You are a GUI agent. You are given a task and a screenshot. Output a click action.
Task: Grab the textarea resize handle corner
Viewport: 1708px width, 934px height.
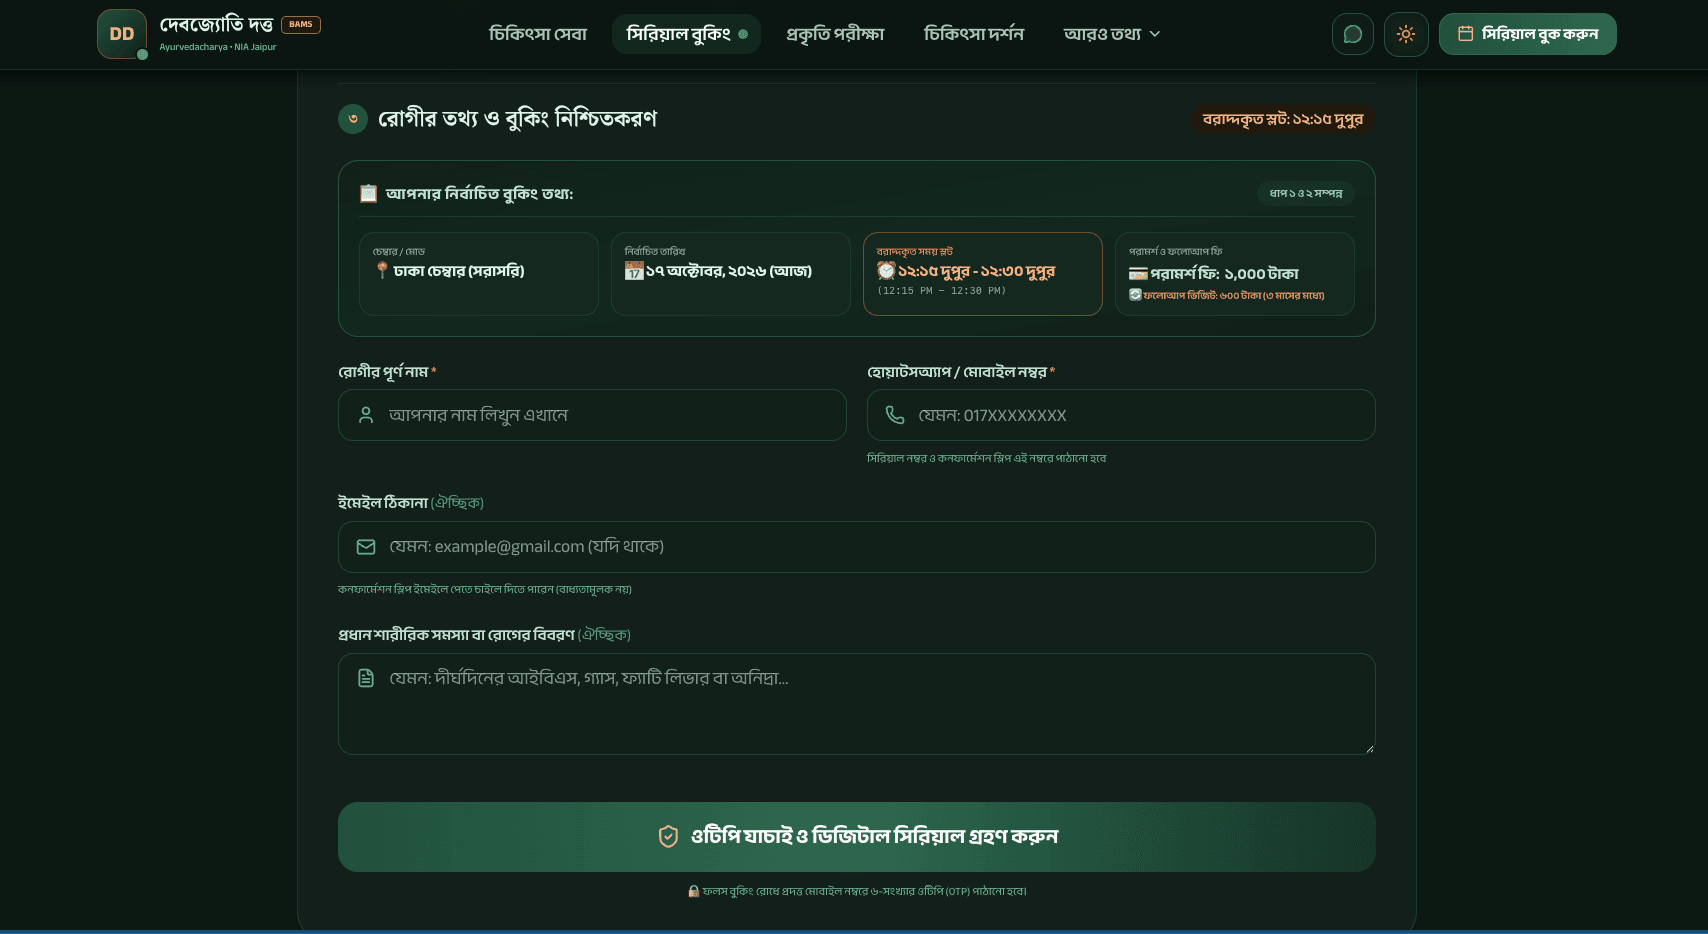click(x=1369, y=748)
